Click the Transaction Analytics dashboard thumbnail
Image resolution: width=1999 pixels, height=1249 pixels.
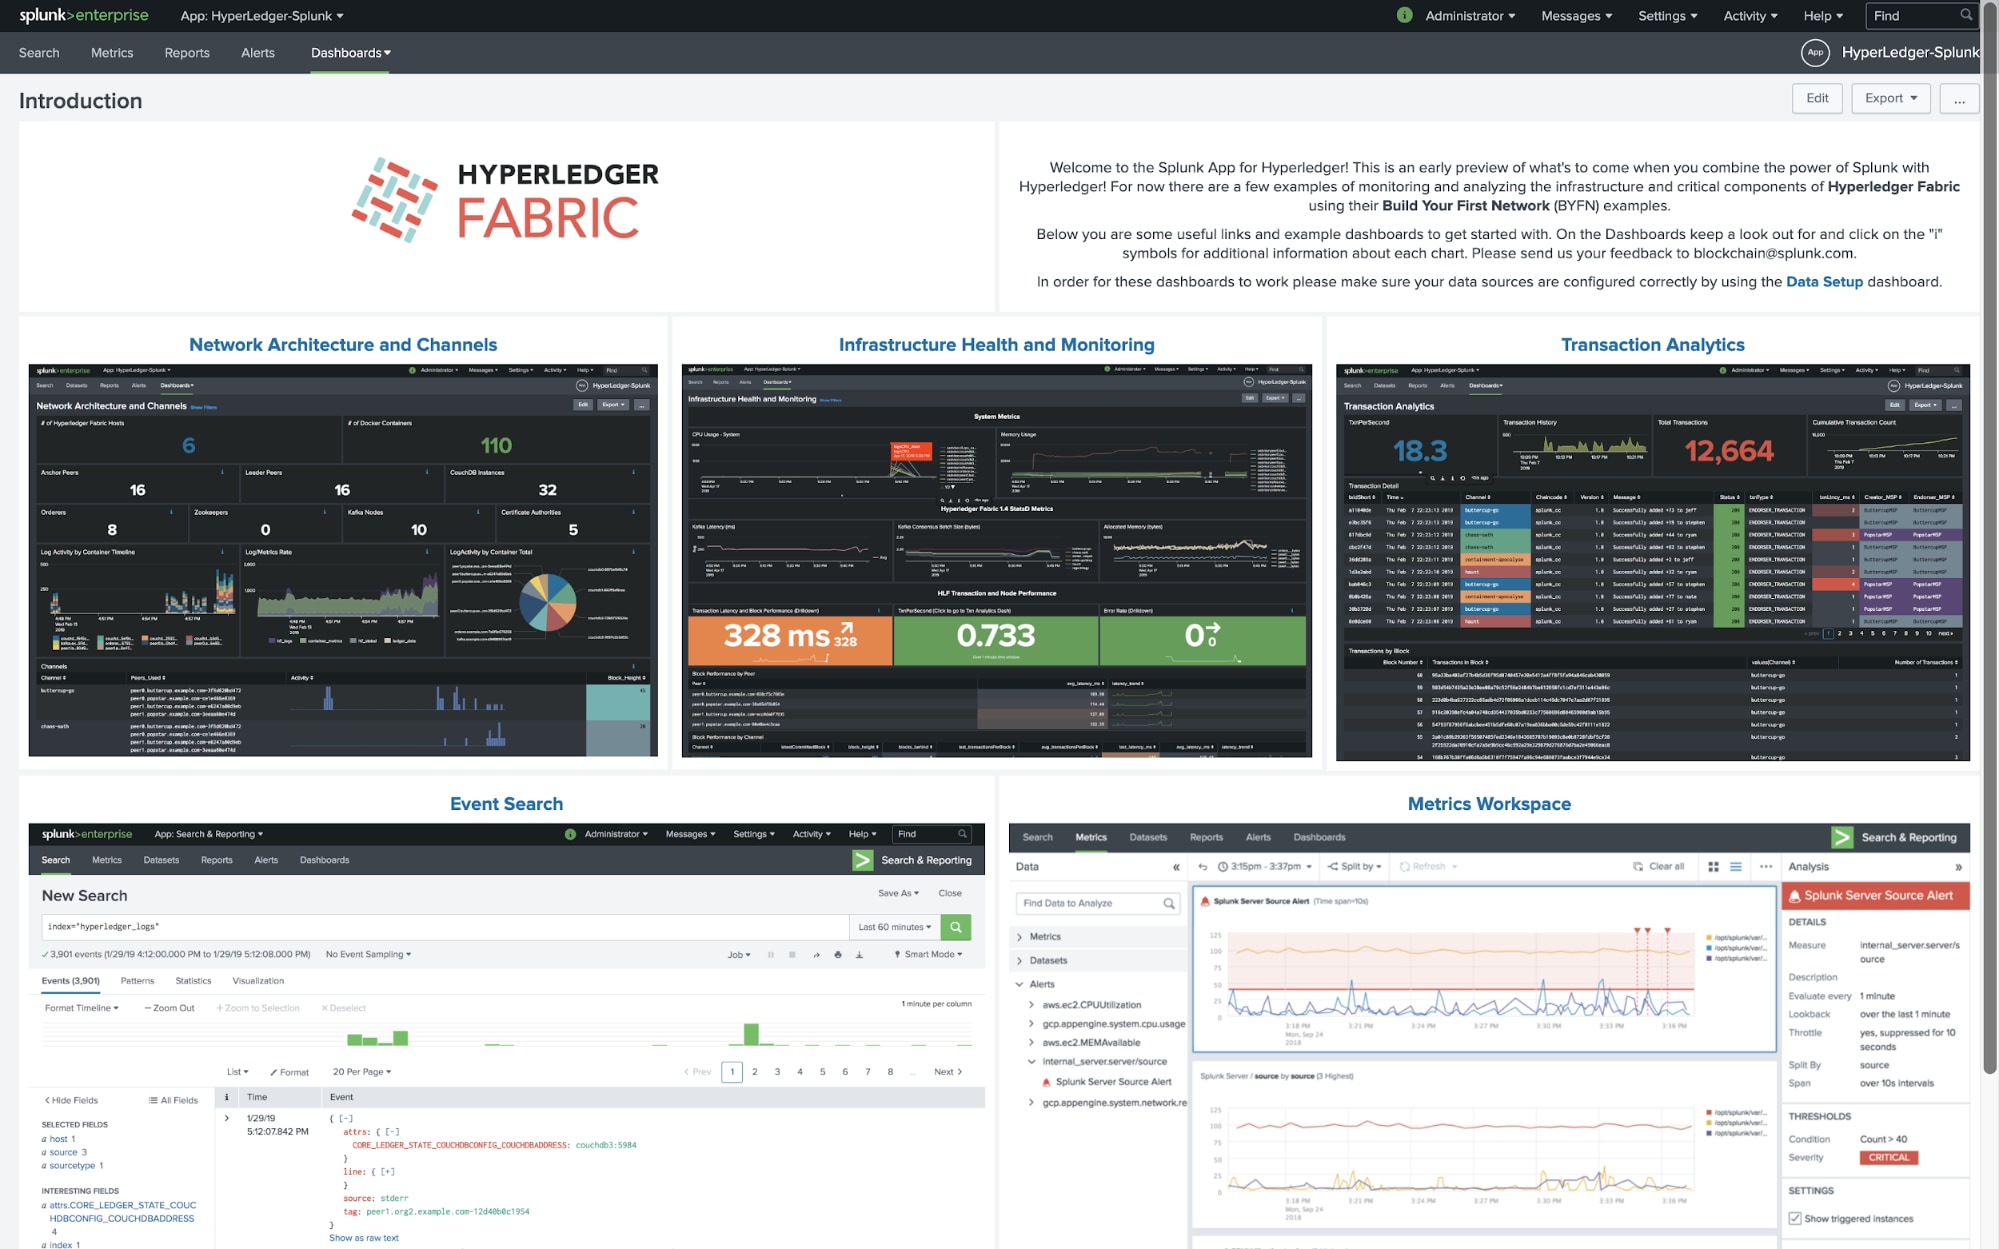tap(1652, 562)
